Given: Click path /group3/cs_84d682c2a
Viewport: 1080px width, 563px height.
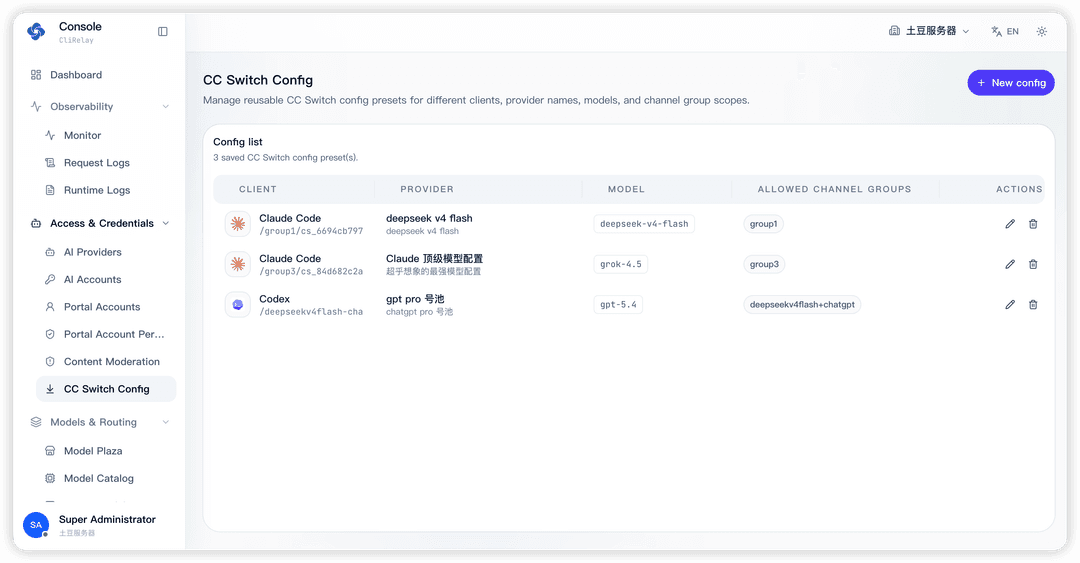Looking at the screenshot, I should (x=311, y=272).
